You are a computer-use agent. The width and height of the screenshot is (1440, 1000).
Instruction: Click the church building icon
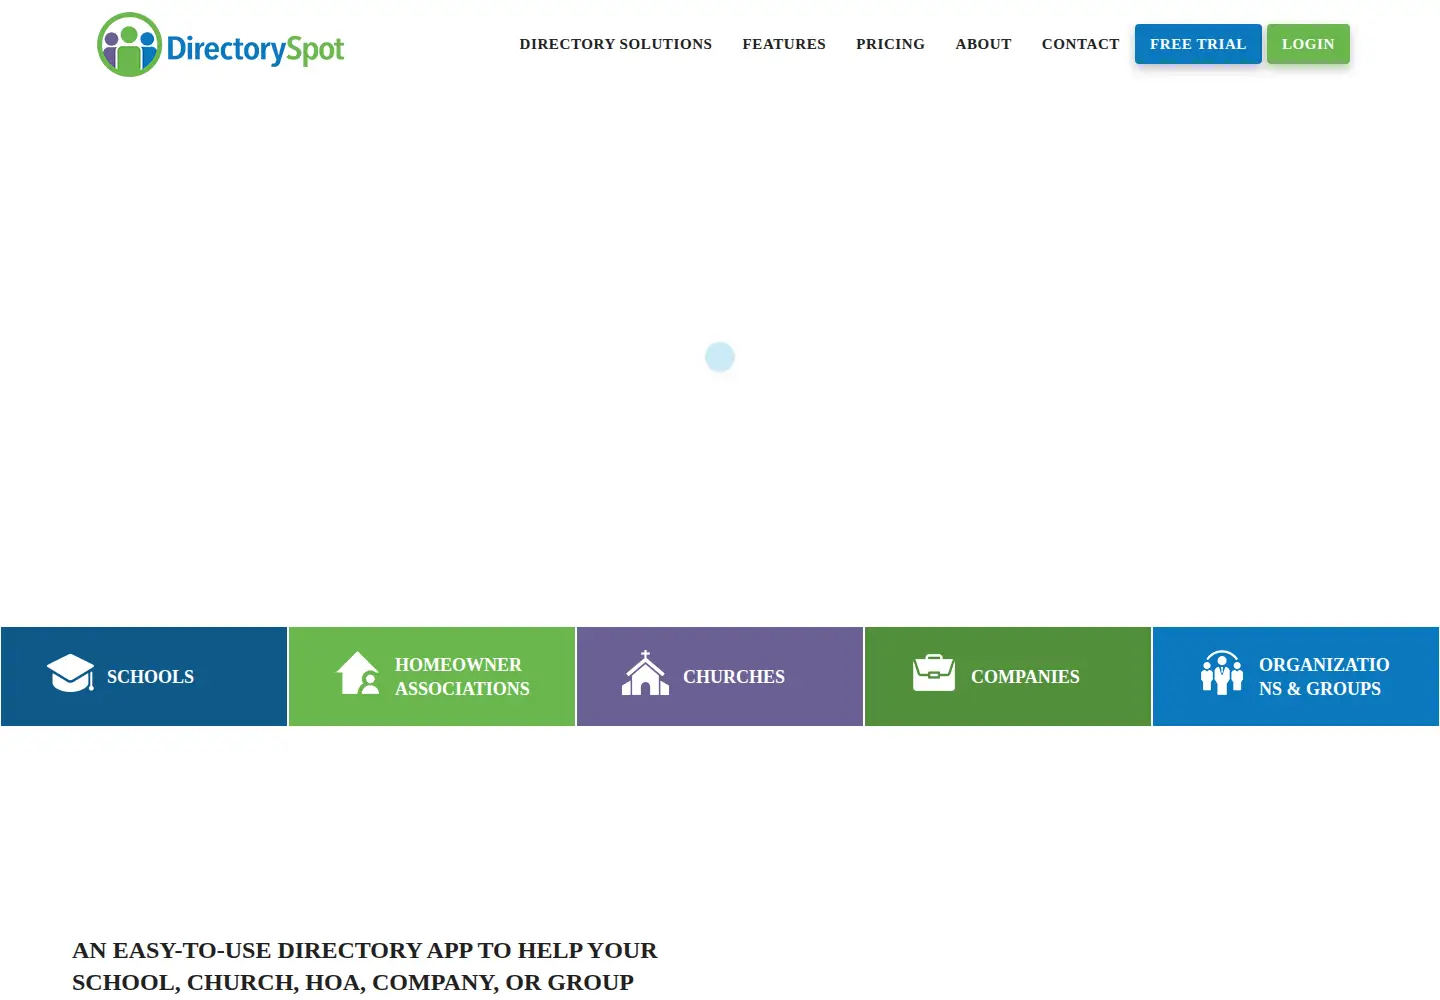[x=646, y=673]
